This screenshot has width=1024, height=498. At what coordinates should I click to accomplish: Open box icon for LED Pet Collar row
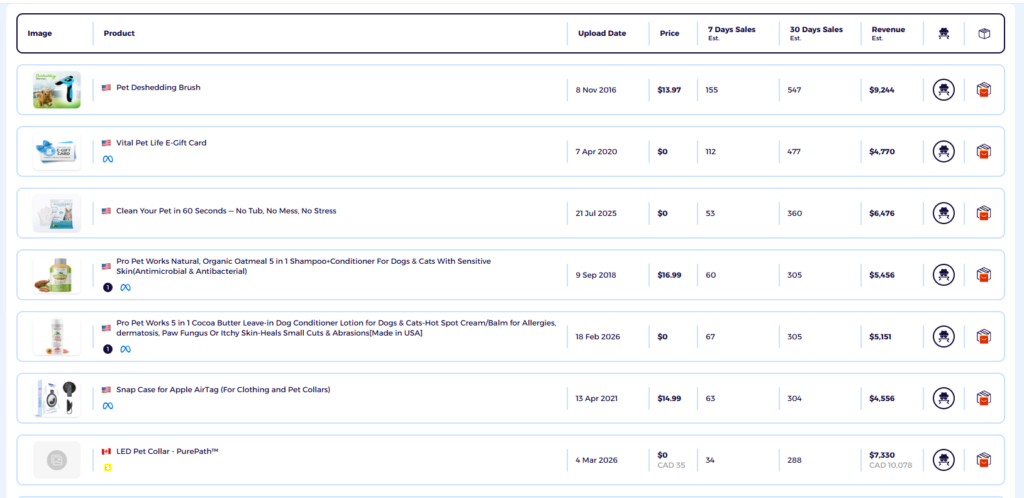tap(984, 459)
